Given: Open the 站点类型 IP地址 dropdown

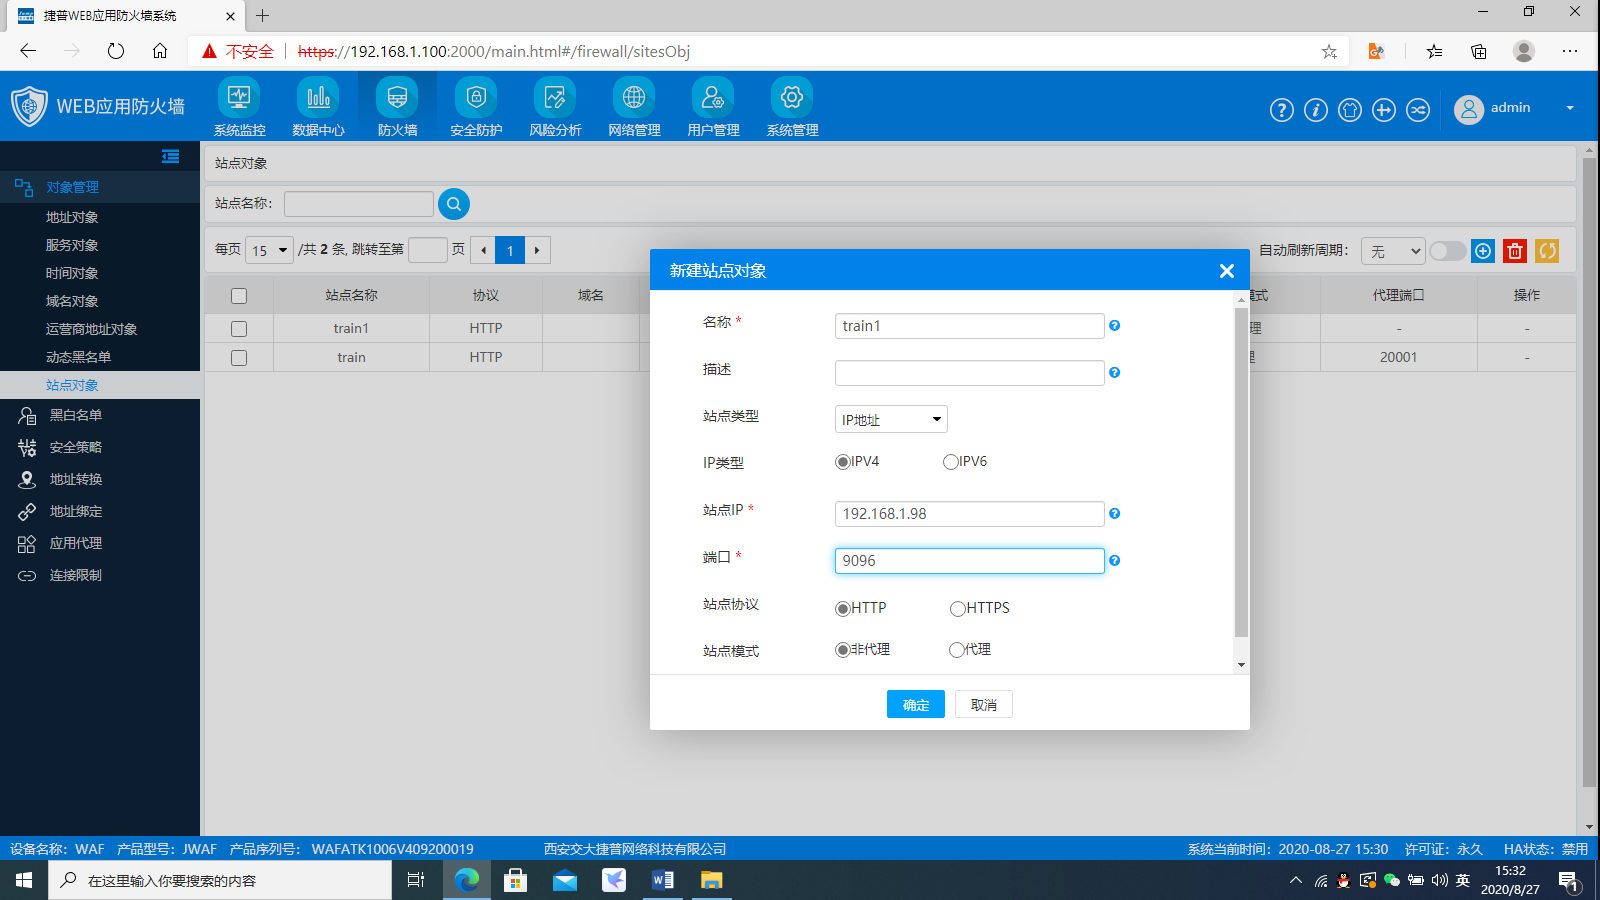Looking at the screenshot, I should [x=891, y=419].
